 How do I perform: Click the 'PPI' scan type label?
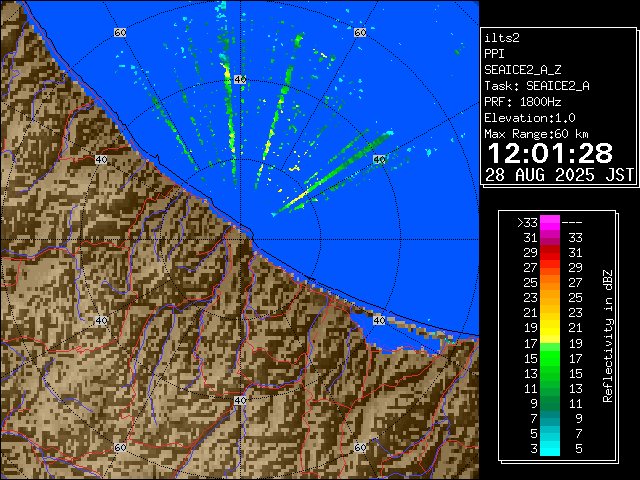point(494,53)
